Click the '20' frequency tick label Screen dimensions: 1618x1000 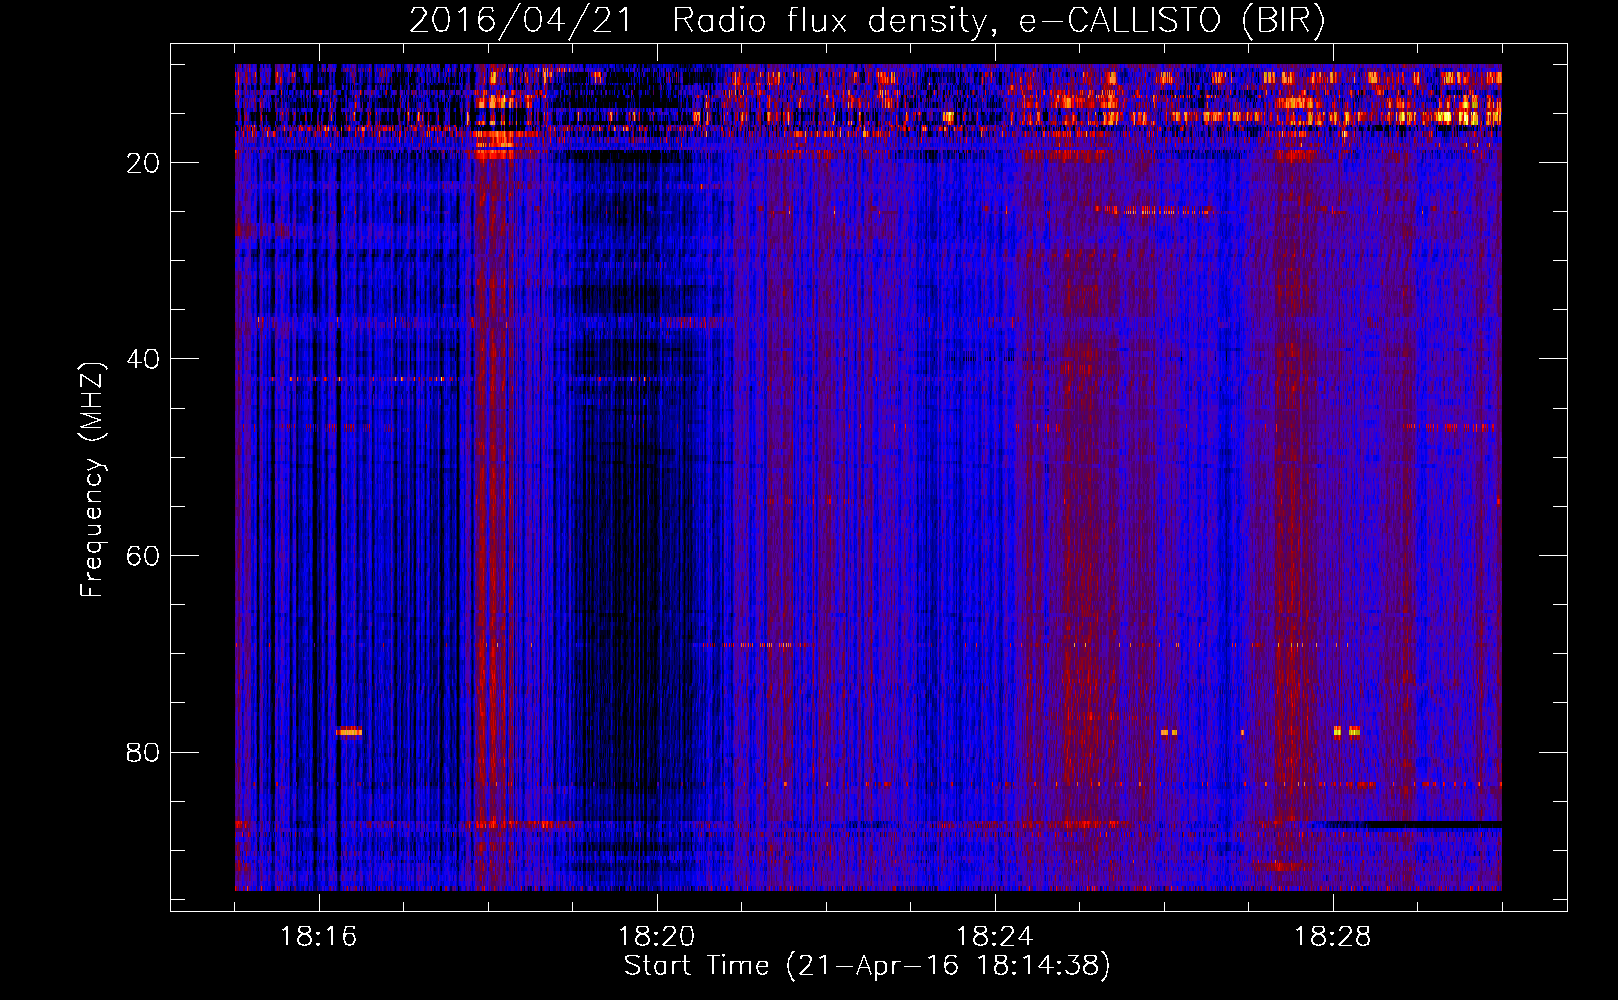(143, 163)
